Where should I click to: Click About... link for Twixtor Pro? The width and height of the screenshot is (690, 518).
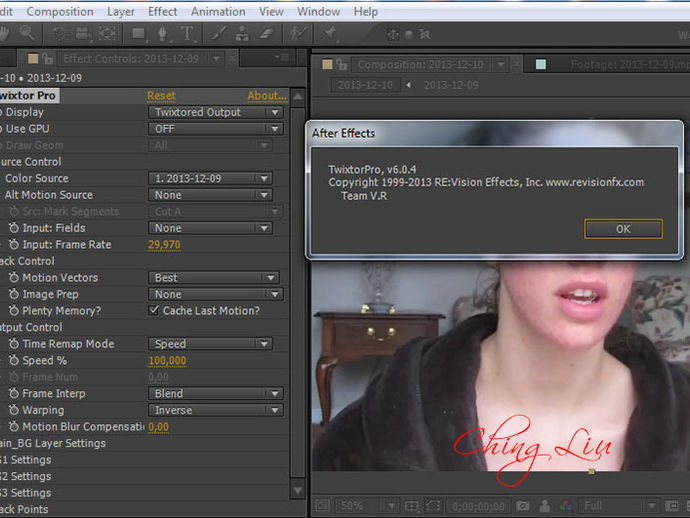coord(267,96)
